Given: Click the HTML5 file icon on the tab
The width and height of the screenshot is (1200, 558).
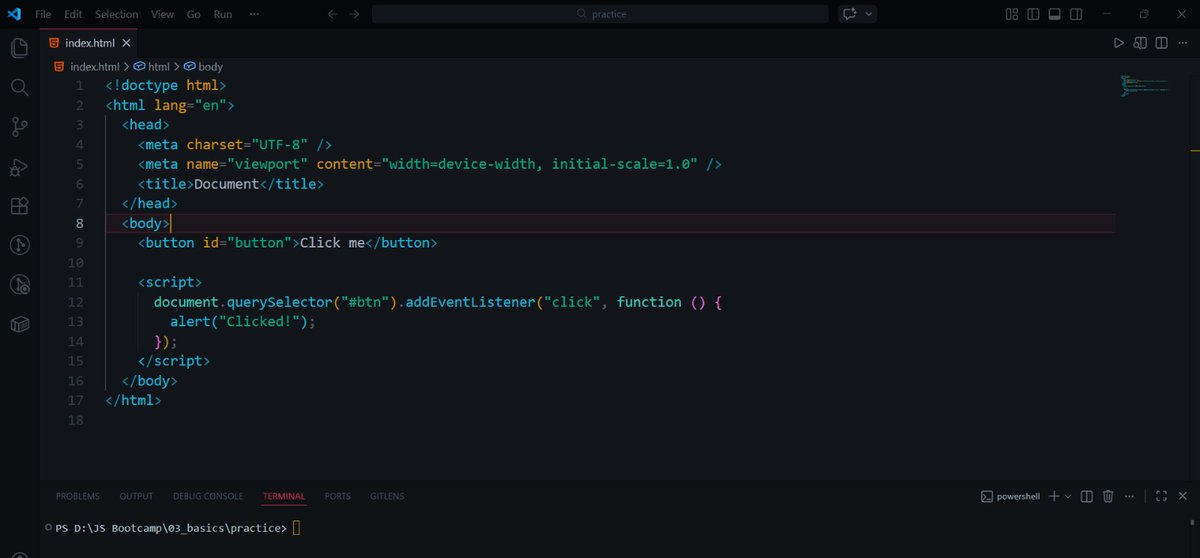Looking at the screenshot, I should pos(53,43).
